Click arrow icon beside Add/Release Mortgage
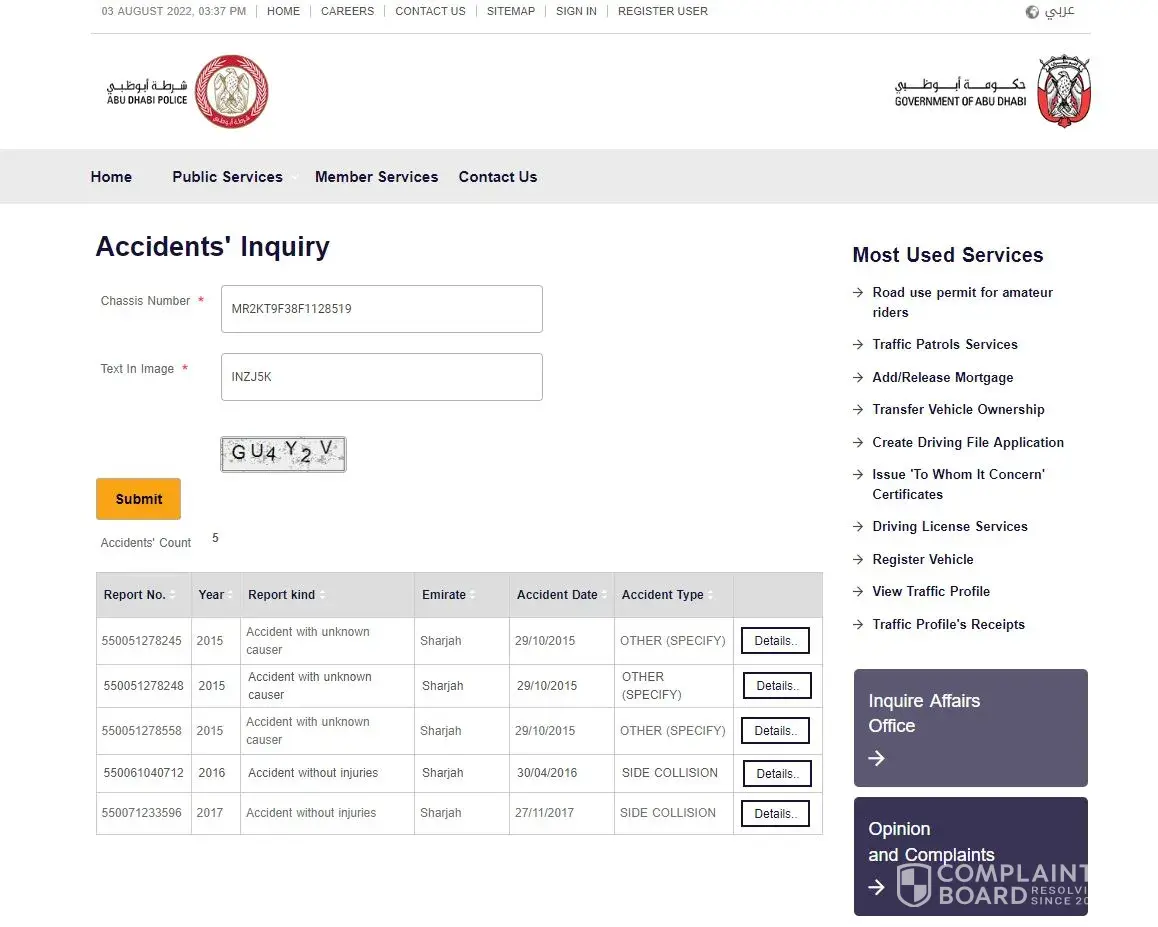Screen dimensions: 1158x927 [x=857, y=377]
